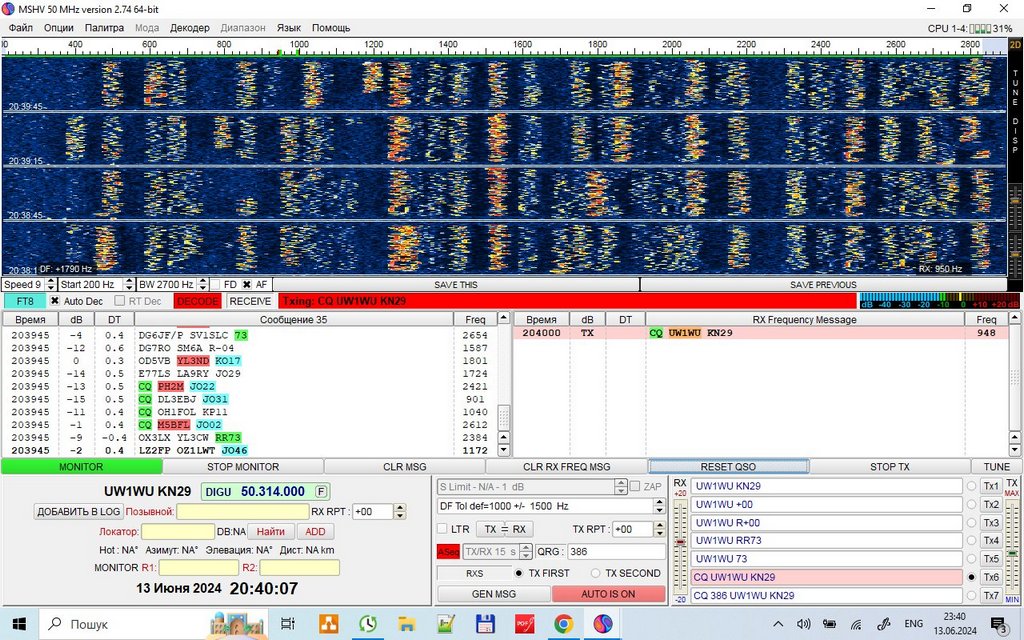Open Windows Start menu
Screen dimensions: 1024x640
(19, 624)
